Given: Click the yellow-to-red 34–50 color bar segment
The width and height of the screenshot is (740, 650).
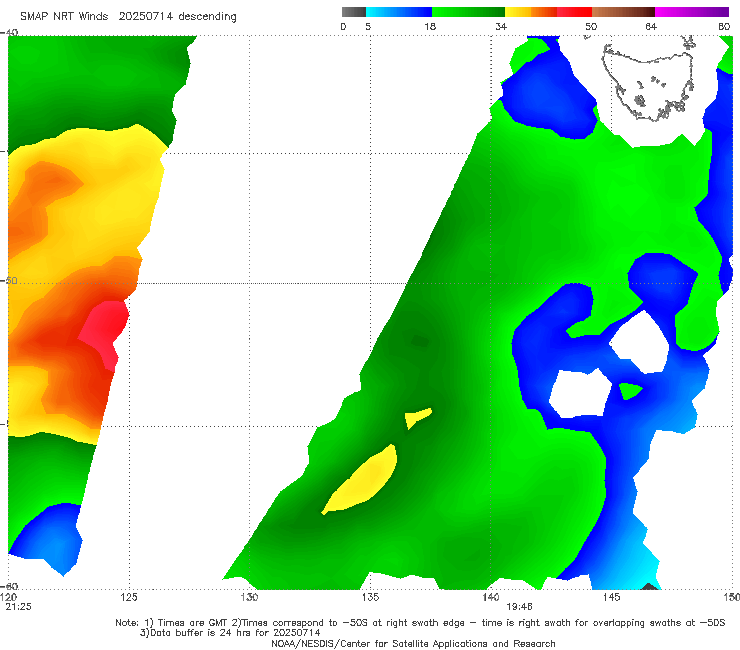Looking at the screenshot, I should click(x=548, y=12).
